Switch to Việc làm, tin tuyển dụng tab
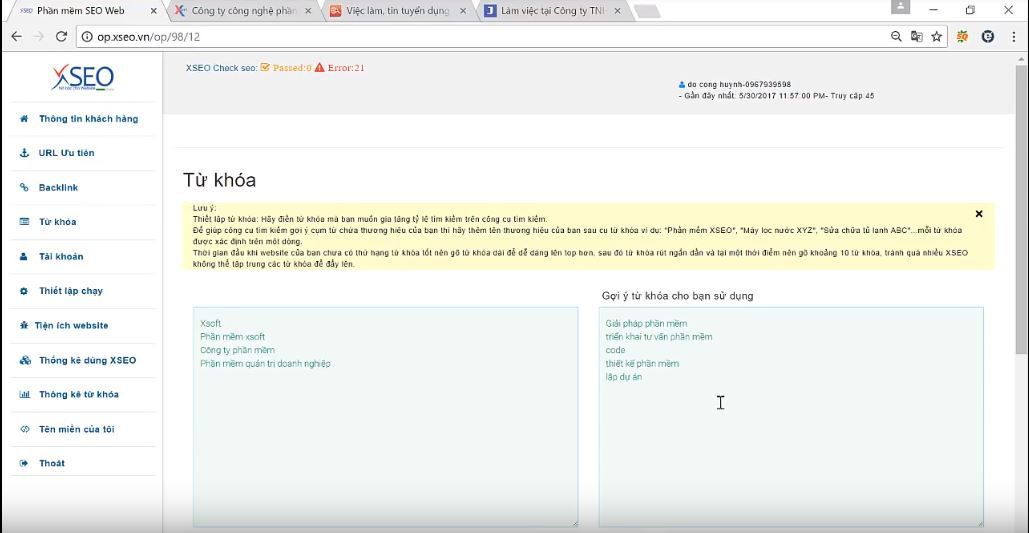This screenshot has height=533, width=1029. 398,11
